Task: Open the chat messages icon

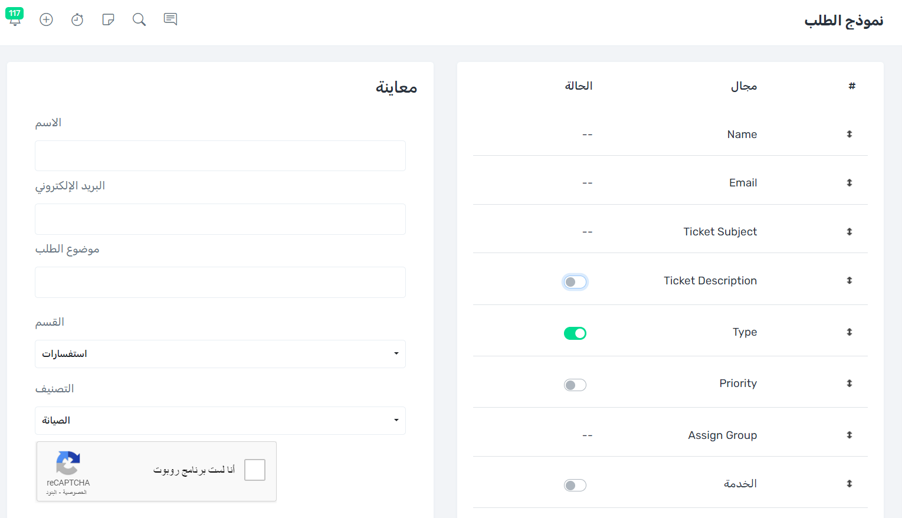Action: pyautogui.click(x=170, y=20)
